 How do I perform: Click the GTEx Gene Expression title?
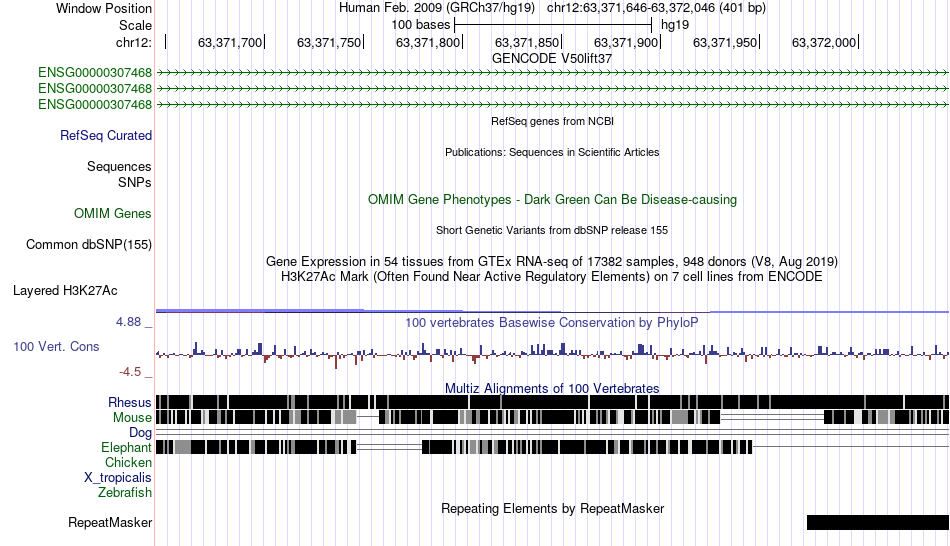[552, 262]
